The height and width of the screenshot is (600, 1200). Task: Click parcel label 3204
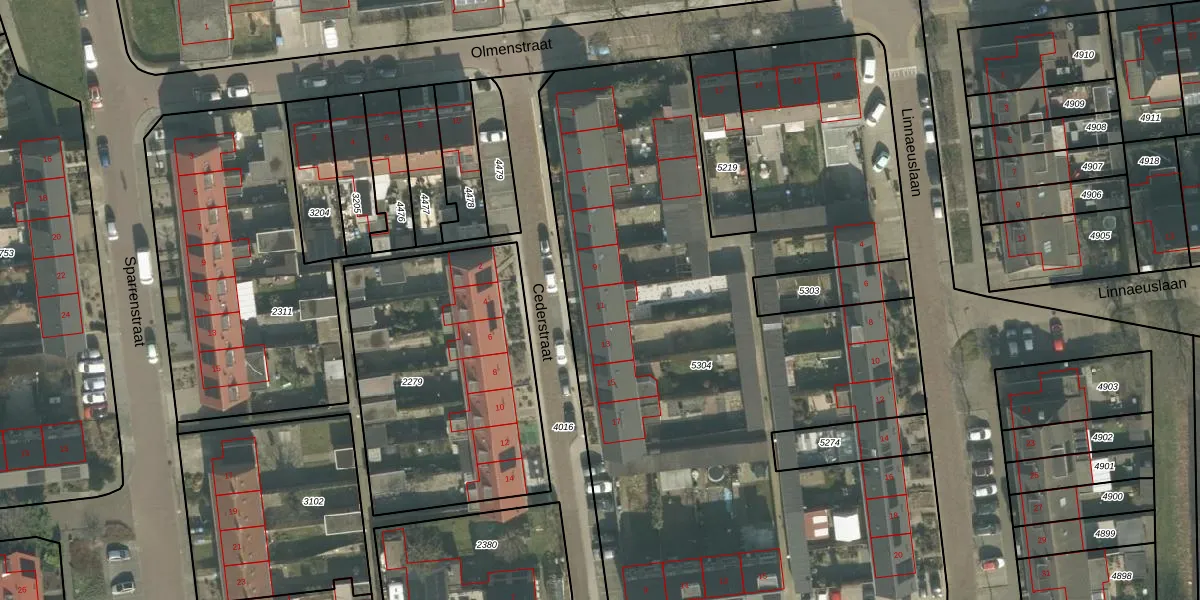click(319, 213)
